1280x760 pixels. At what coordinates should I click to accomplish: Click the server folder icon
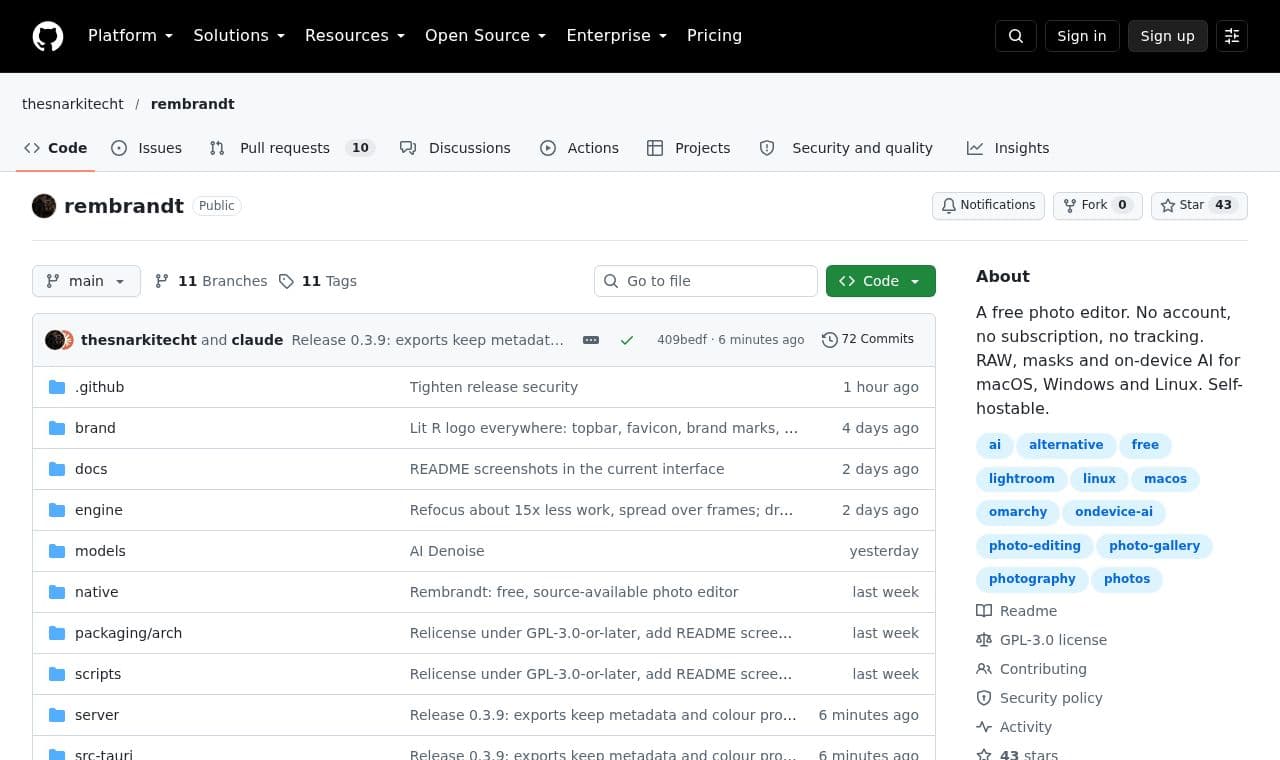pyautogui.click(x=57, y=715)
